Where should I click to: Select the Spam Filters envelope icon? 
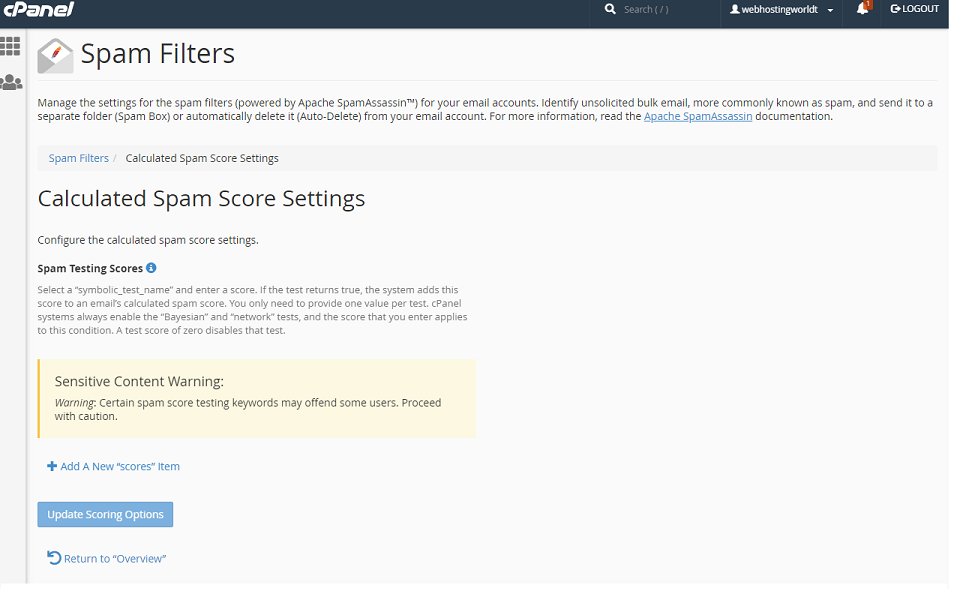55,55
